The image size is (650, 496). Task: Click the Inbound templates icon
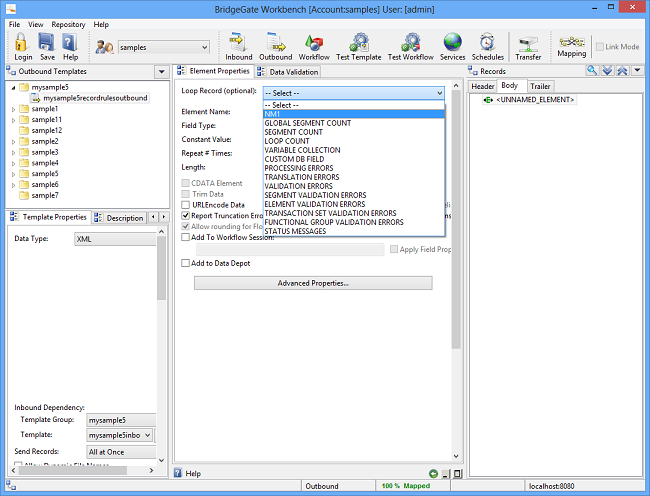(238, 43)
